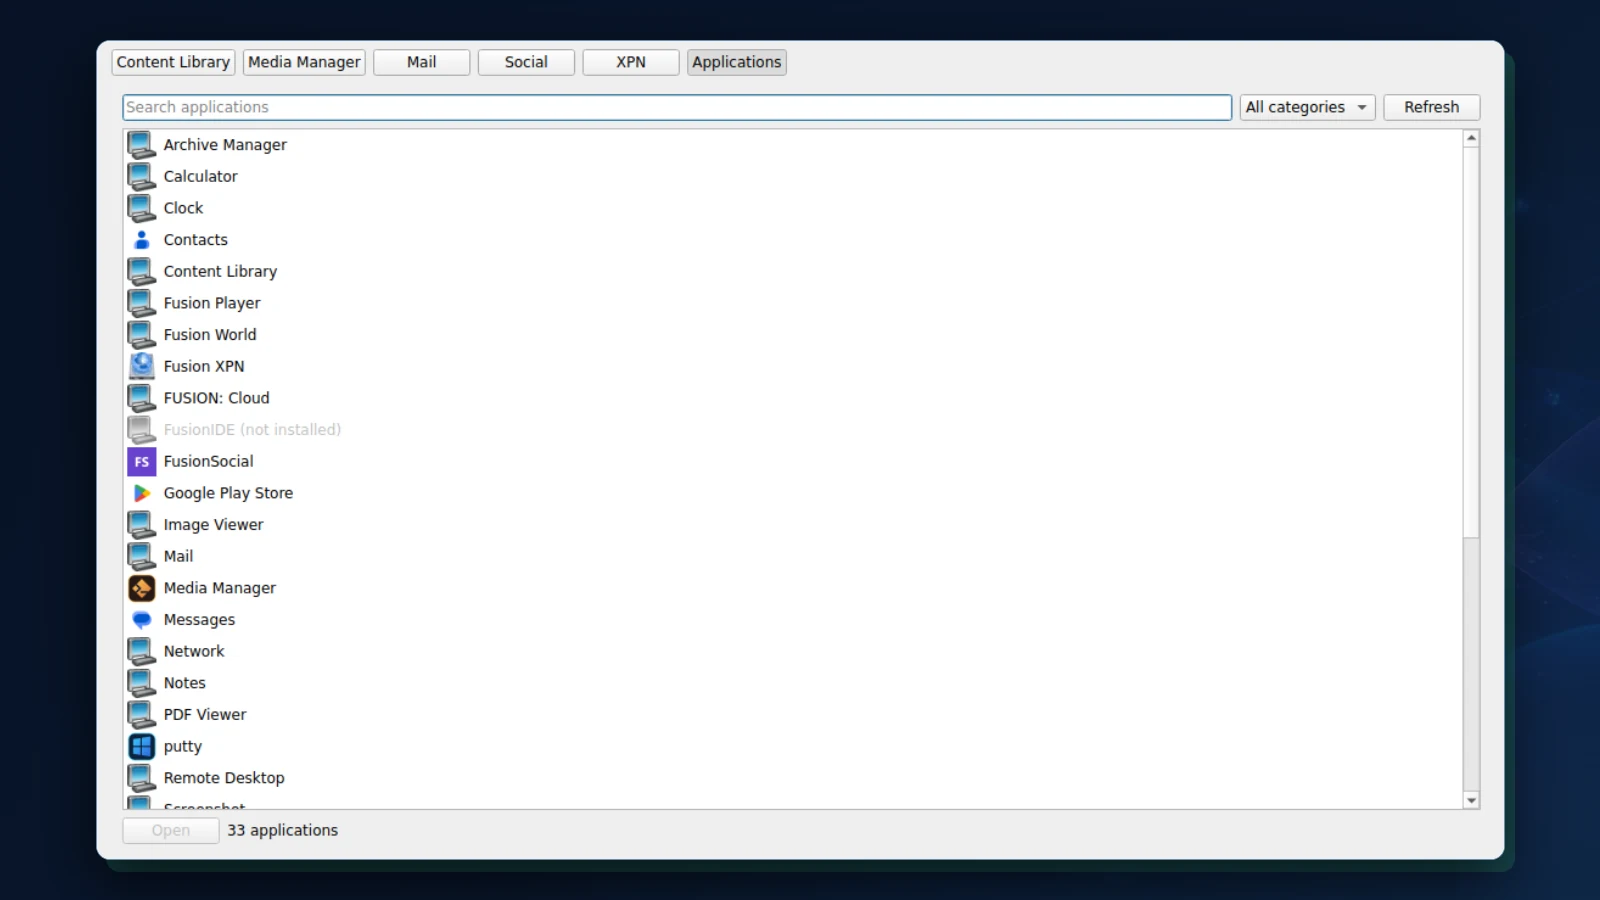Go to the Social tab

(x=526, y=62)
